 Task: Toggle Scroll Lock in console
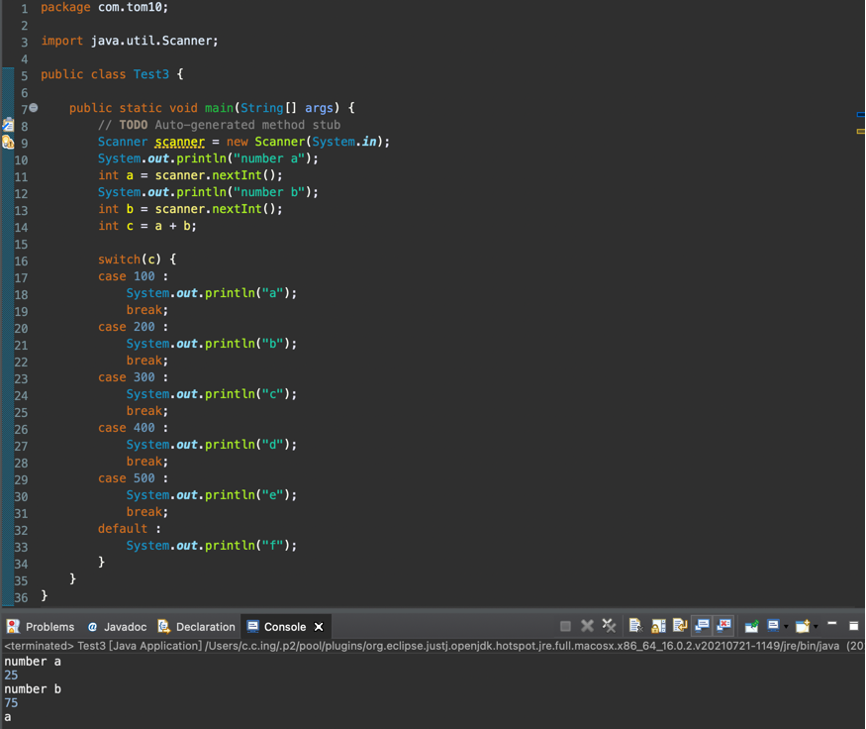coord(658,626)
